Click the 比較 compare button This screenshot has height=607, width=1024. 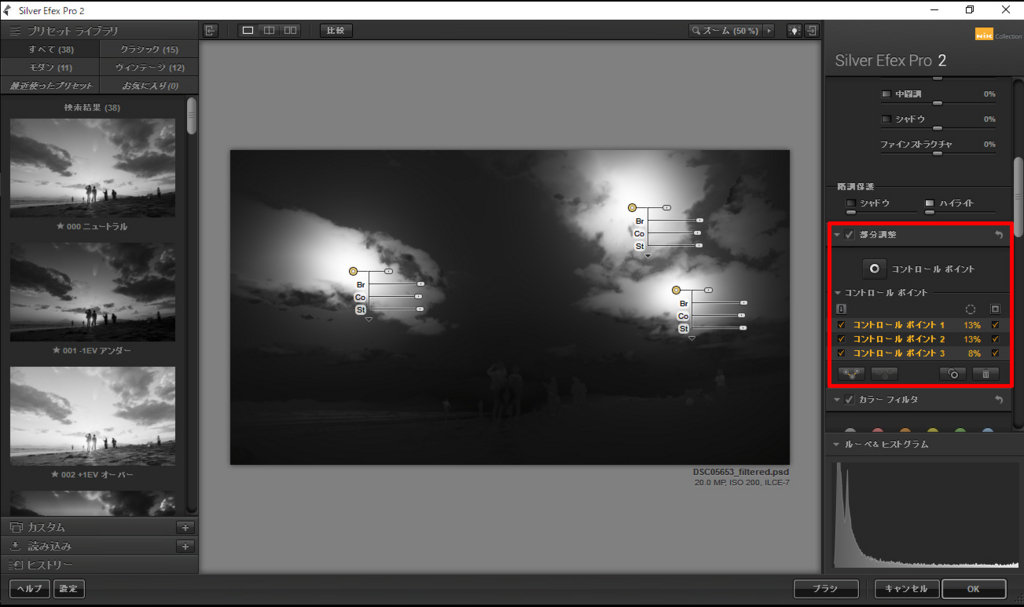point(336,30)
